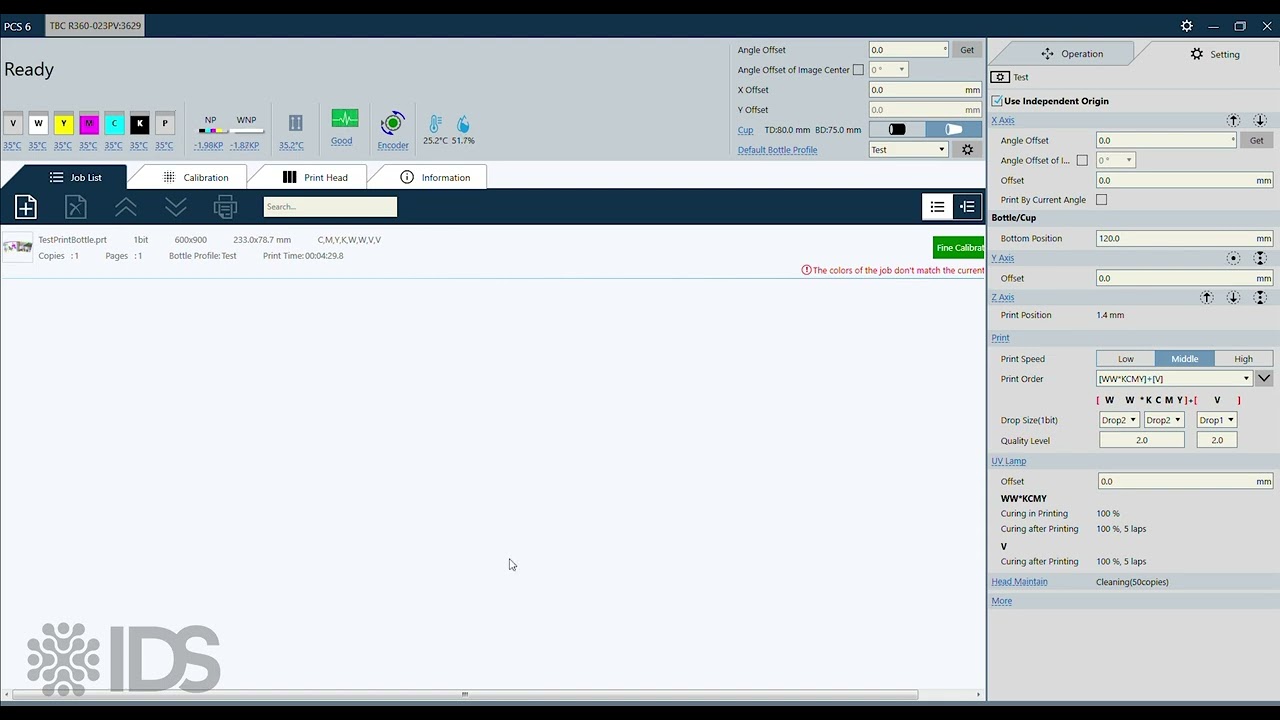Toggle Use Independent Origin checkbox
Viewport: 1280px width, 720px height.
tap(997, 101)
